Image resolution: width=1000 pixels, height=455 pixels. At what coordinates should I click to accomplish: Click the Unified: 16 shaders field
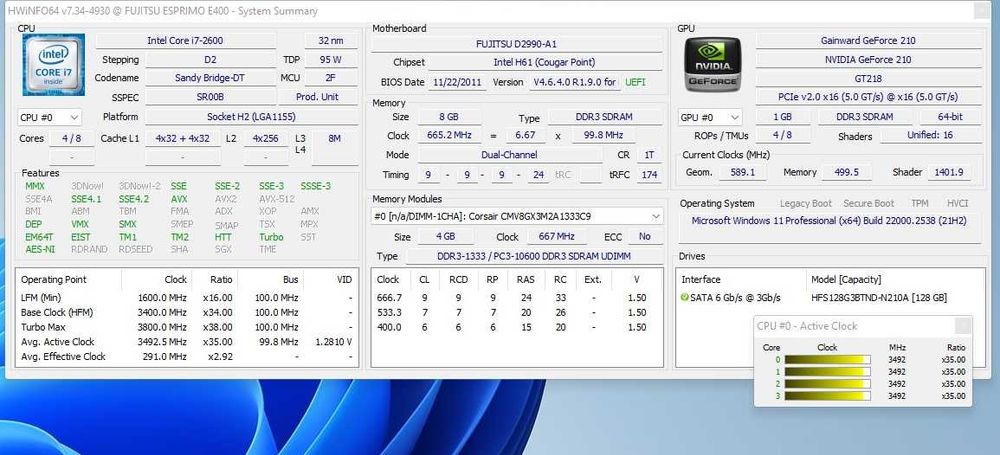(x=930, y=135)
